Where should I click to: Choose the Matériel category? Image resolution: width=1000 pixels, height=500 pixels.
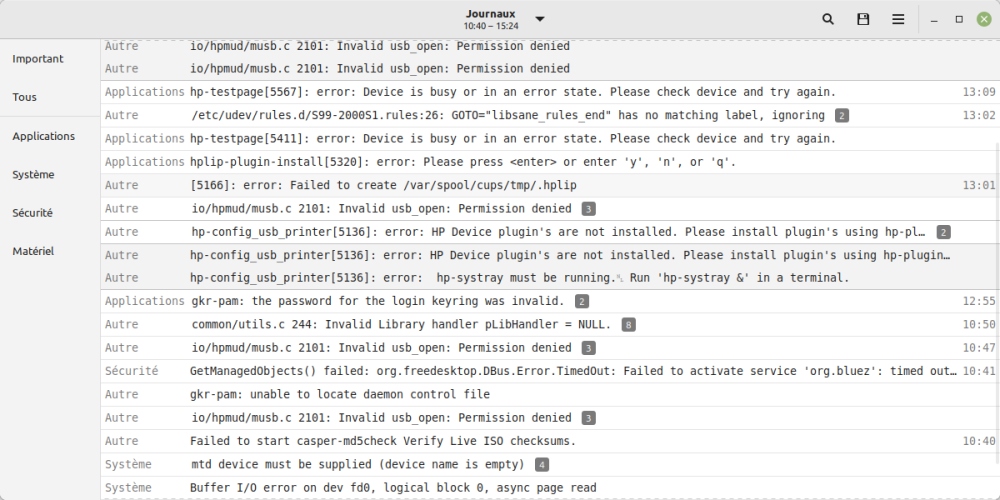point(33,251)
